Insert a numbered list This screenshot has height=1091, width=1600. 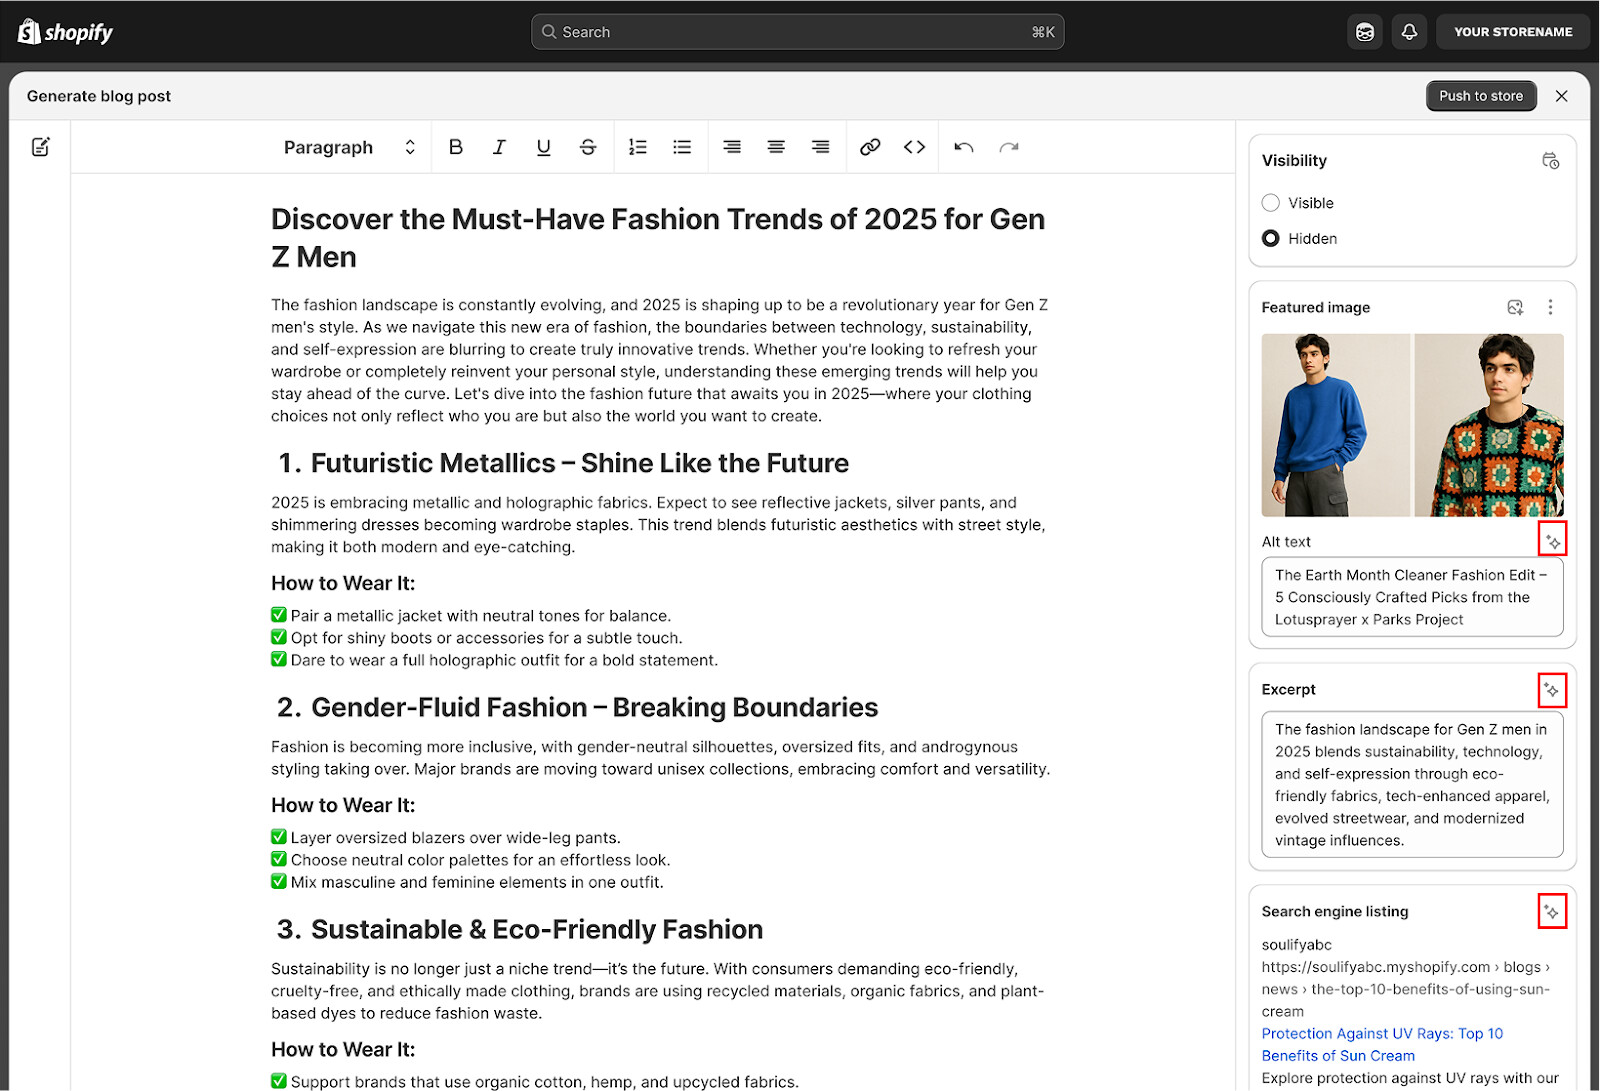[638, 147]
